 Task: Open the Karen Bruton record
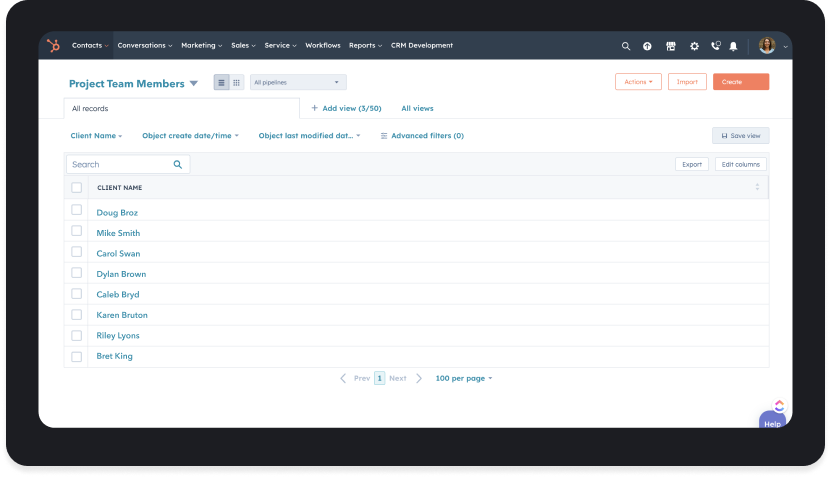(x=122, y=315)
